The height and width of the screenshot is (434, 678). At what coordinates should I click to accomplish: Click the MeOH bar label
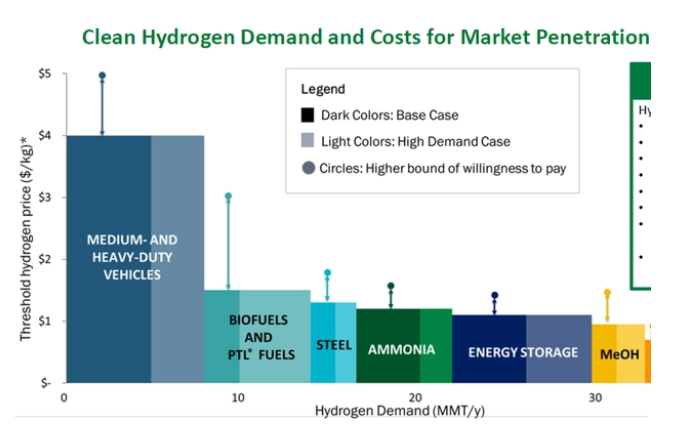pyautogui.click(x=614, y=355)
